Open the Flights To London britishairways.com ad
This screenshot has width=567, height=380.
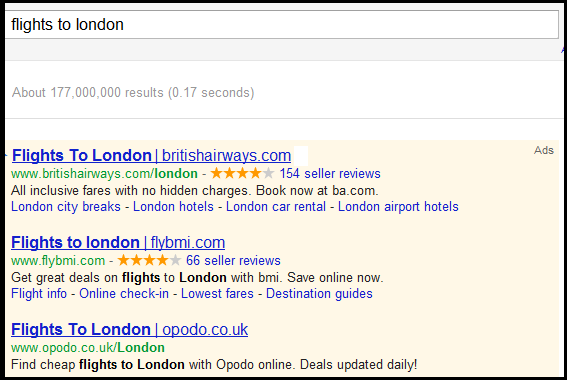(152, 155)
